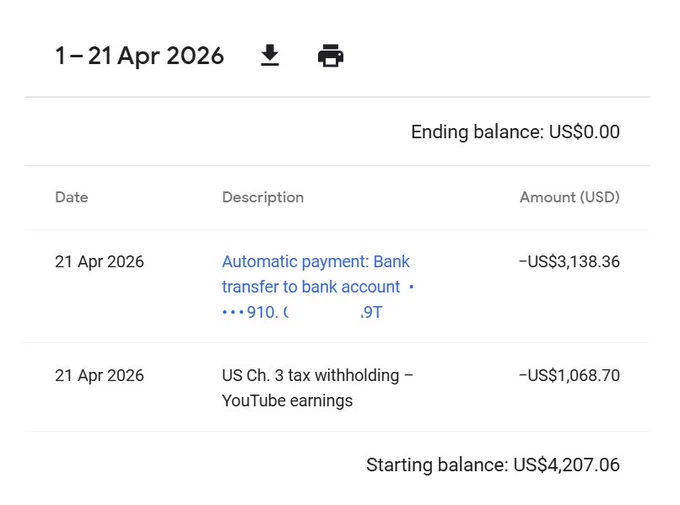Screen dimensions: 680x505
Task: Click the bank account ending 910 text
Action: pyautogui.click(x=255, y=312)
